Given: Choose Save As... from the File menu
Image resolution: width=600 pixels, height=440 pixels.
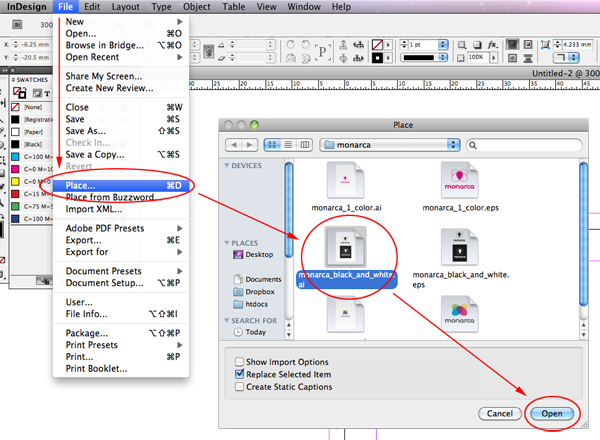Looking at the screenshot, I should click(x=122, y=131).
